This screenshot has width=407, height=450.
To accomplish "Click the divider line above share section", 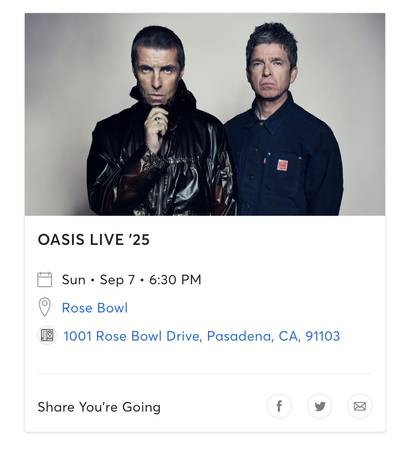I will (x=204, y=374).
